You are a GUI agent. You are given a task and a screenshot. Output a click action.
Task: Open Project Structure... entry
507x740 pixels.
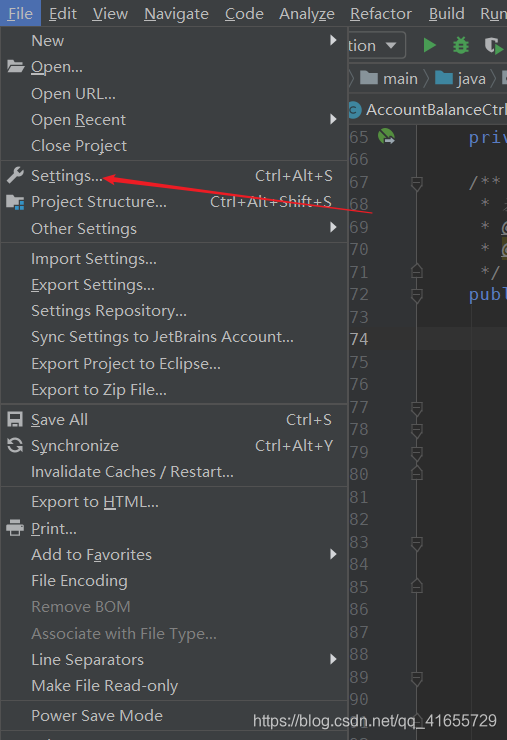coord(174,202)
